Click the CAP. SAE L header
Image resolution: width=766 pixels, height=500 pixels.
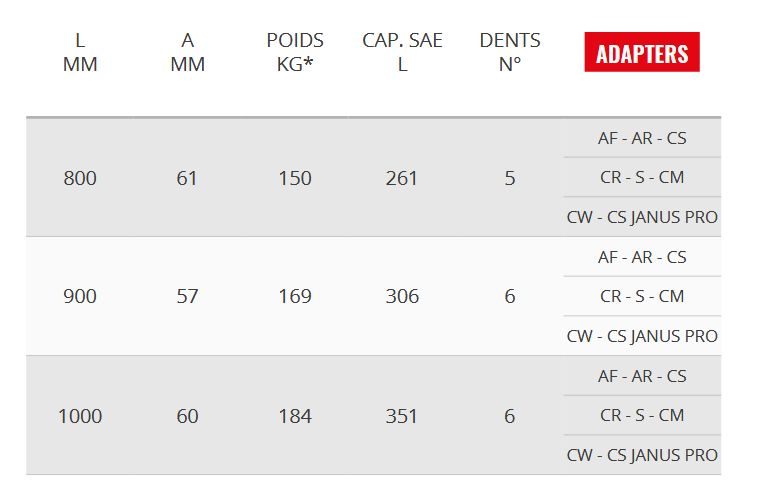point(402,53)
